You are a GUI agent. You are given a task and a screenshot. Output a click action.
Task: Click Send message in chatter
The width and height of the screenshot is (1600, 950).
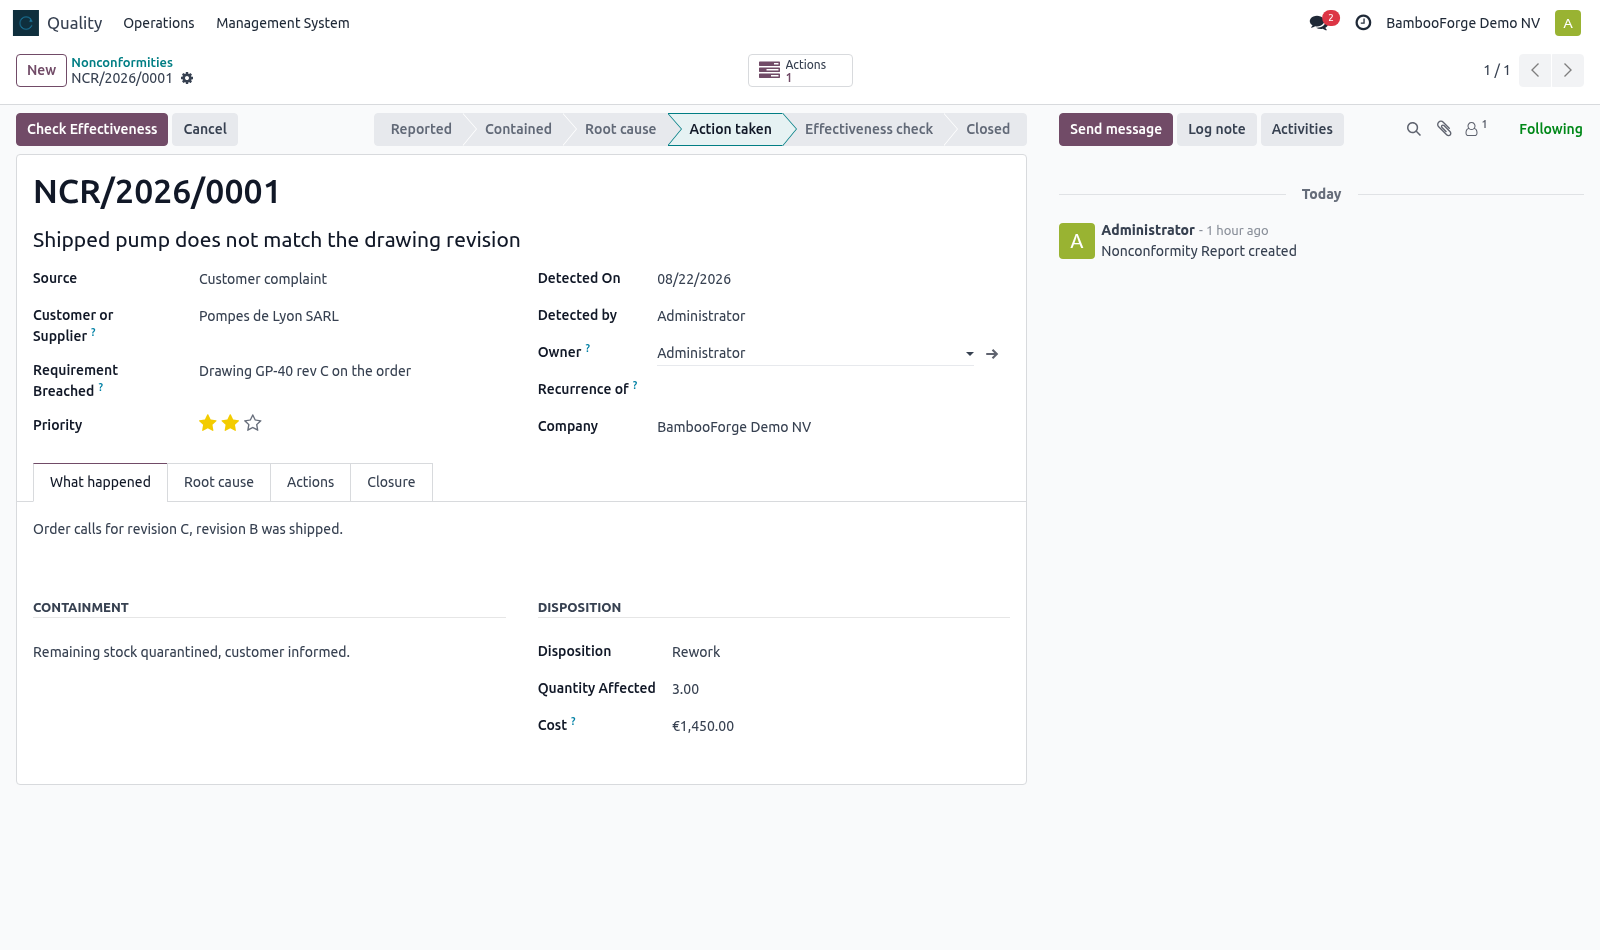coord(1116,129)
